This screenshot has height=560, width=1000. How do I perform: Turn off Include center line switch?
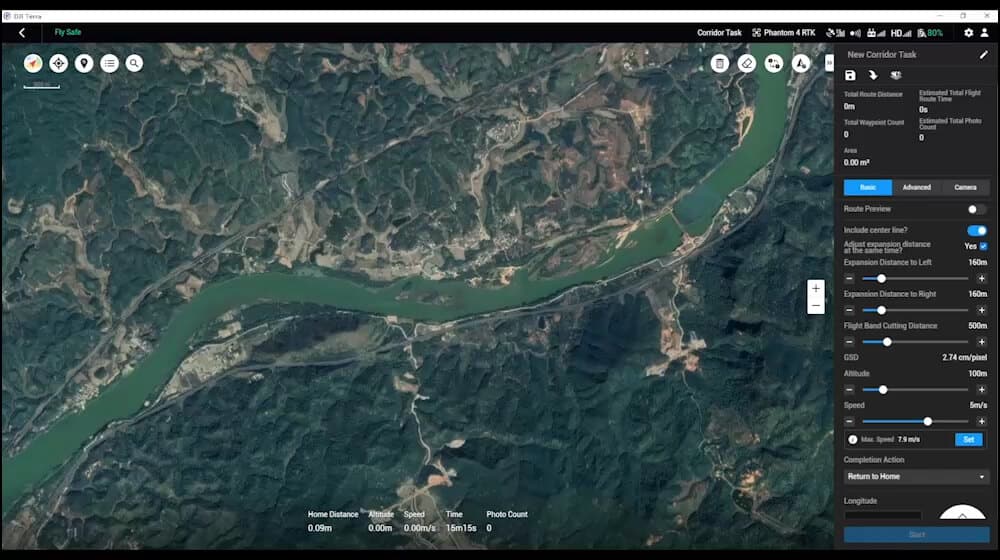tap(976, 230)
